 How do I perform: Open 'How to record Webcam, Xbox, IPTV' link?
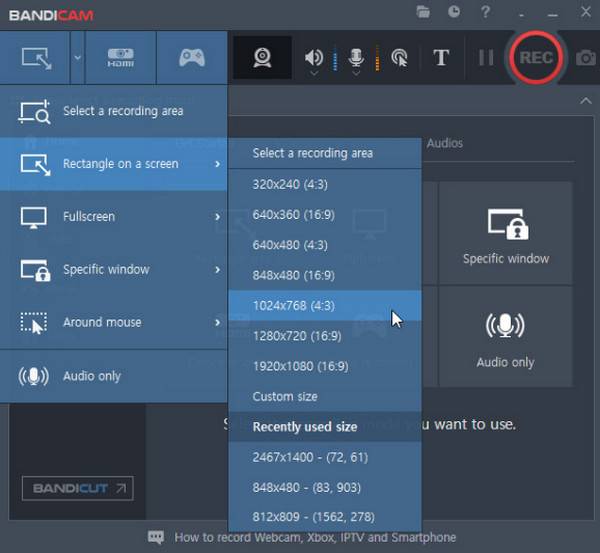click(x=315, y=537)
